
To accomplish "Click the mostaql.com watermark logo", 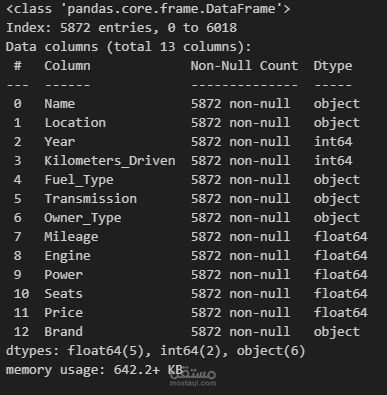I will point(193,377).
